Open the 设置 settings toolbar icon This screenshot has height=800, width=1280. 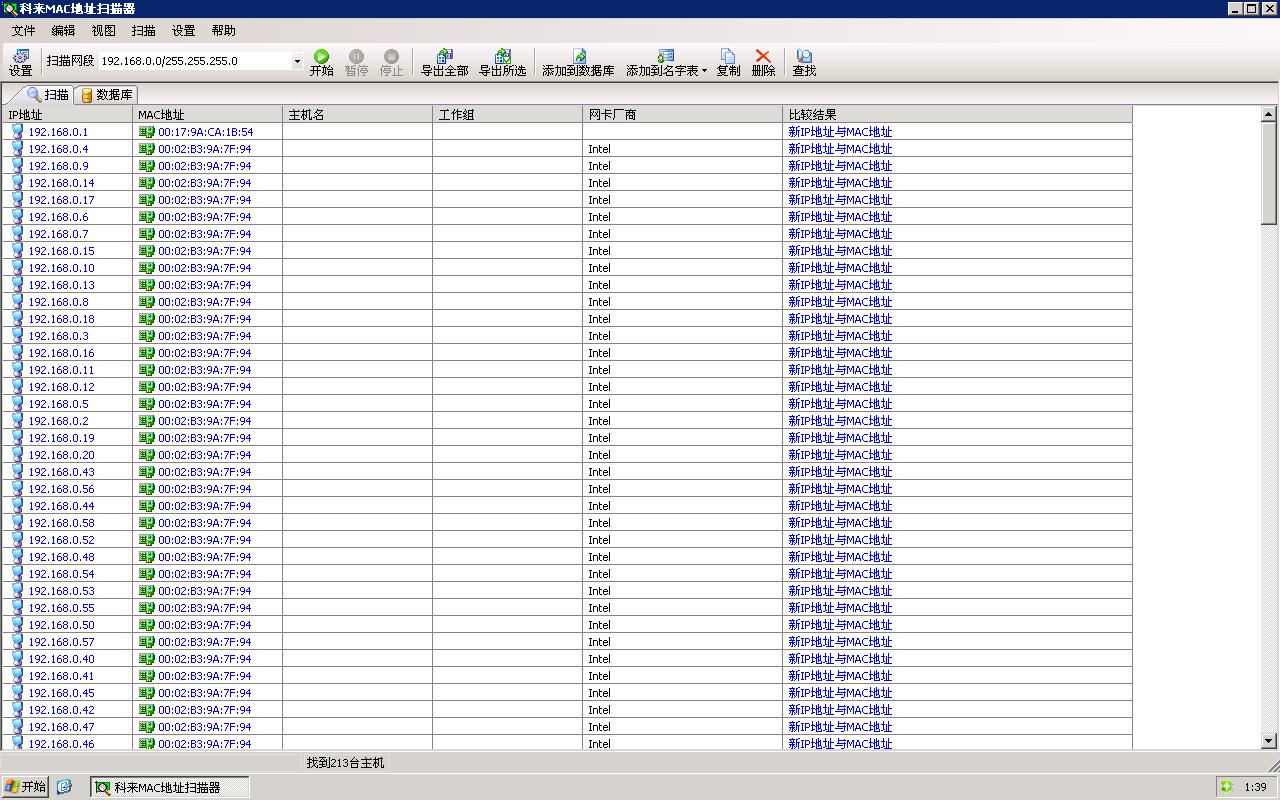pos(21,62)
